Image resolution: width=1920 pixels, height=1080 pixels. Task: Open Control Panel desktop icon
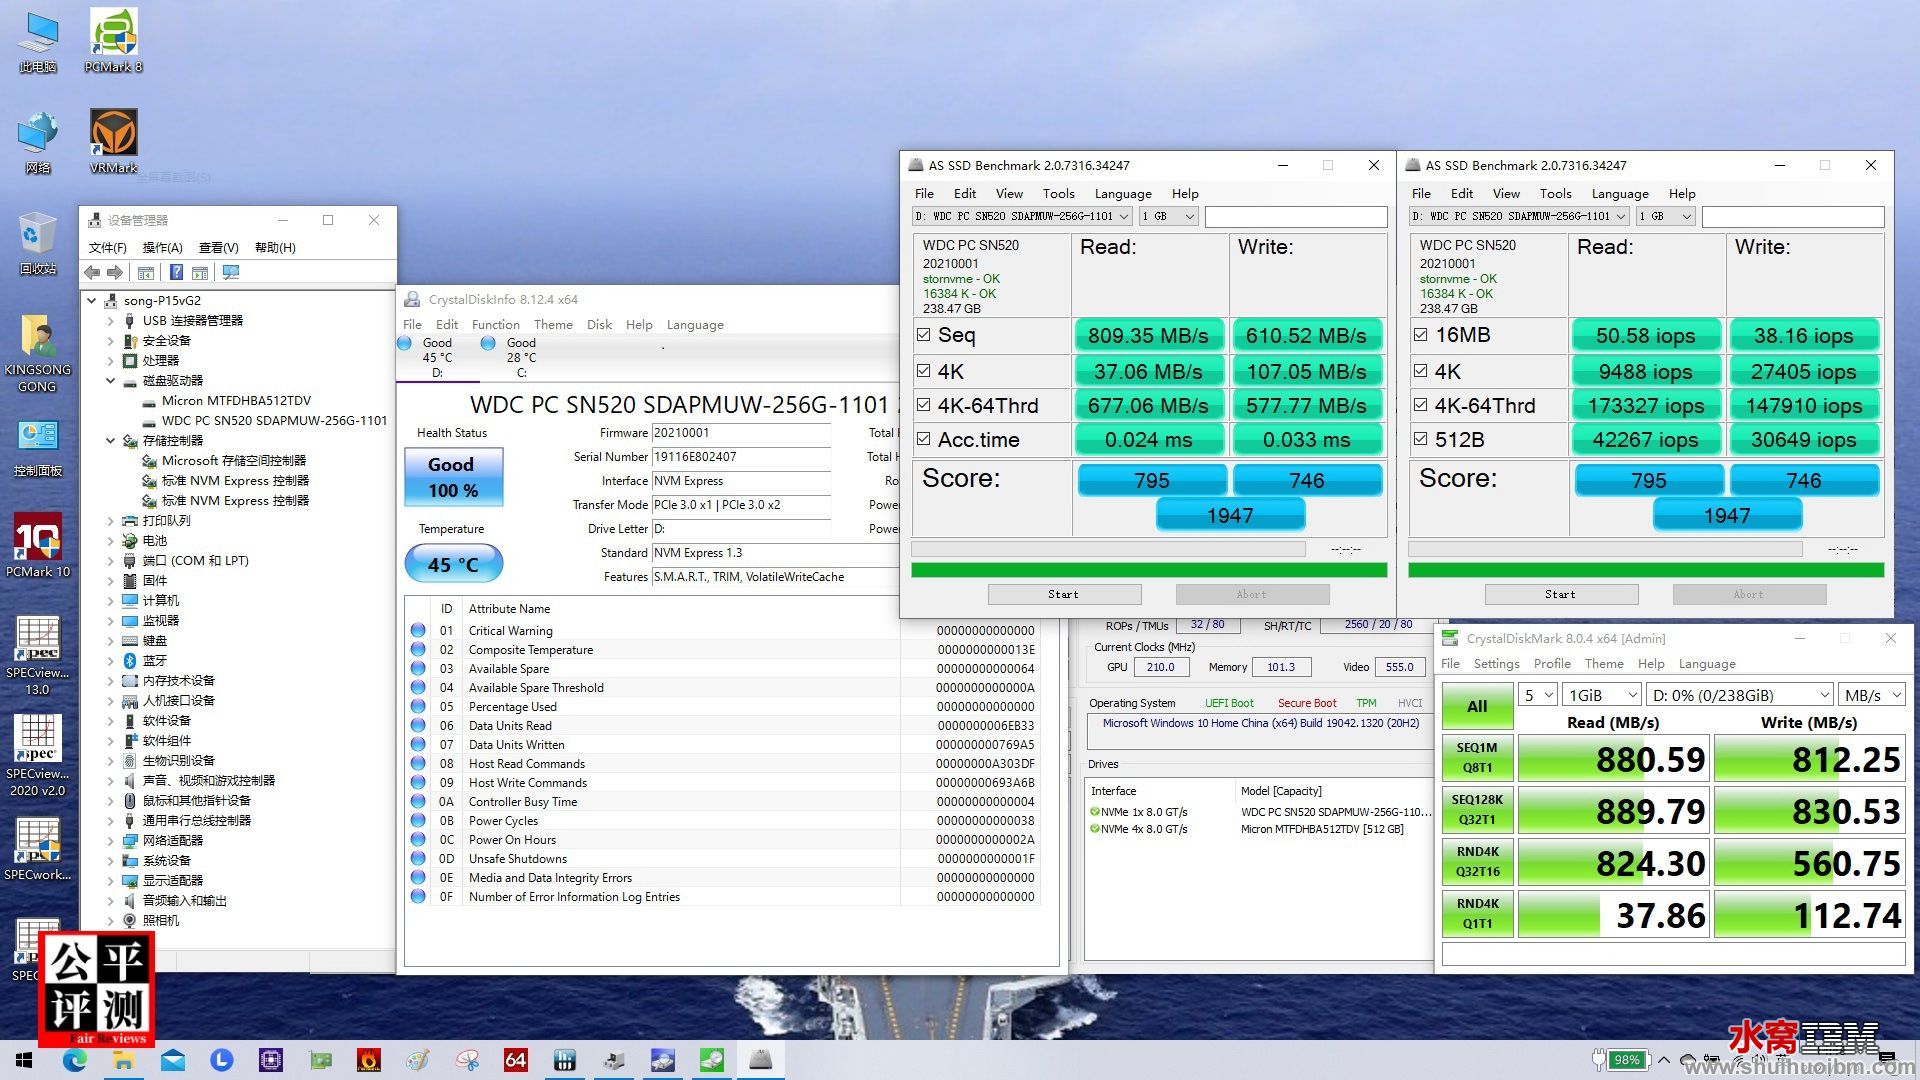37,447
